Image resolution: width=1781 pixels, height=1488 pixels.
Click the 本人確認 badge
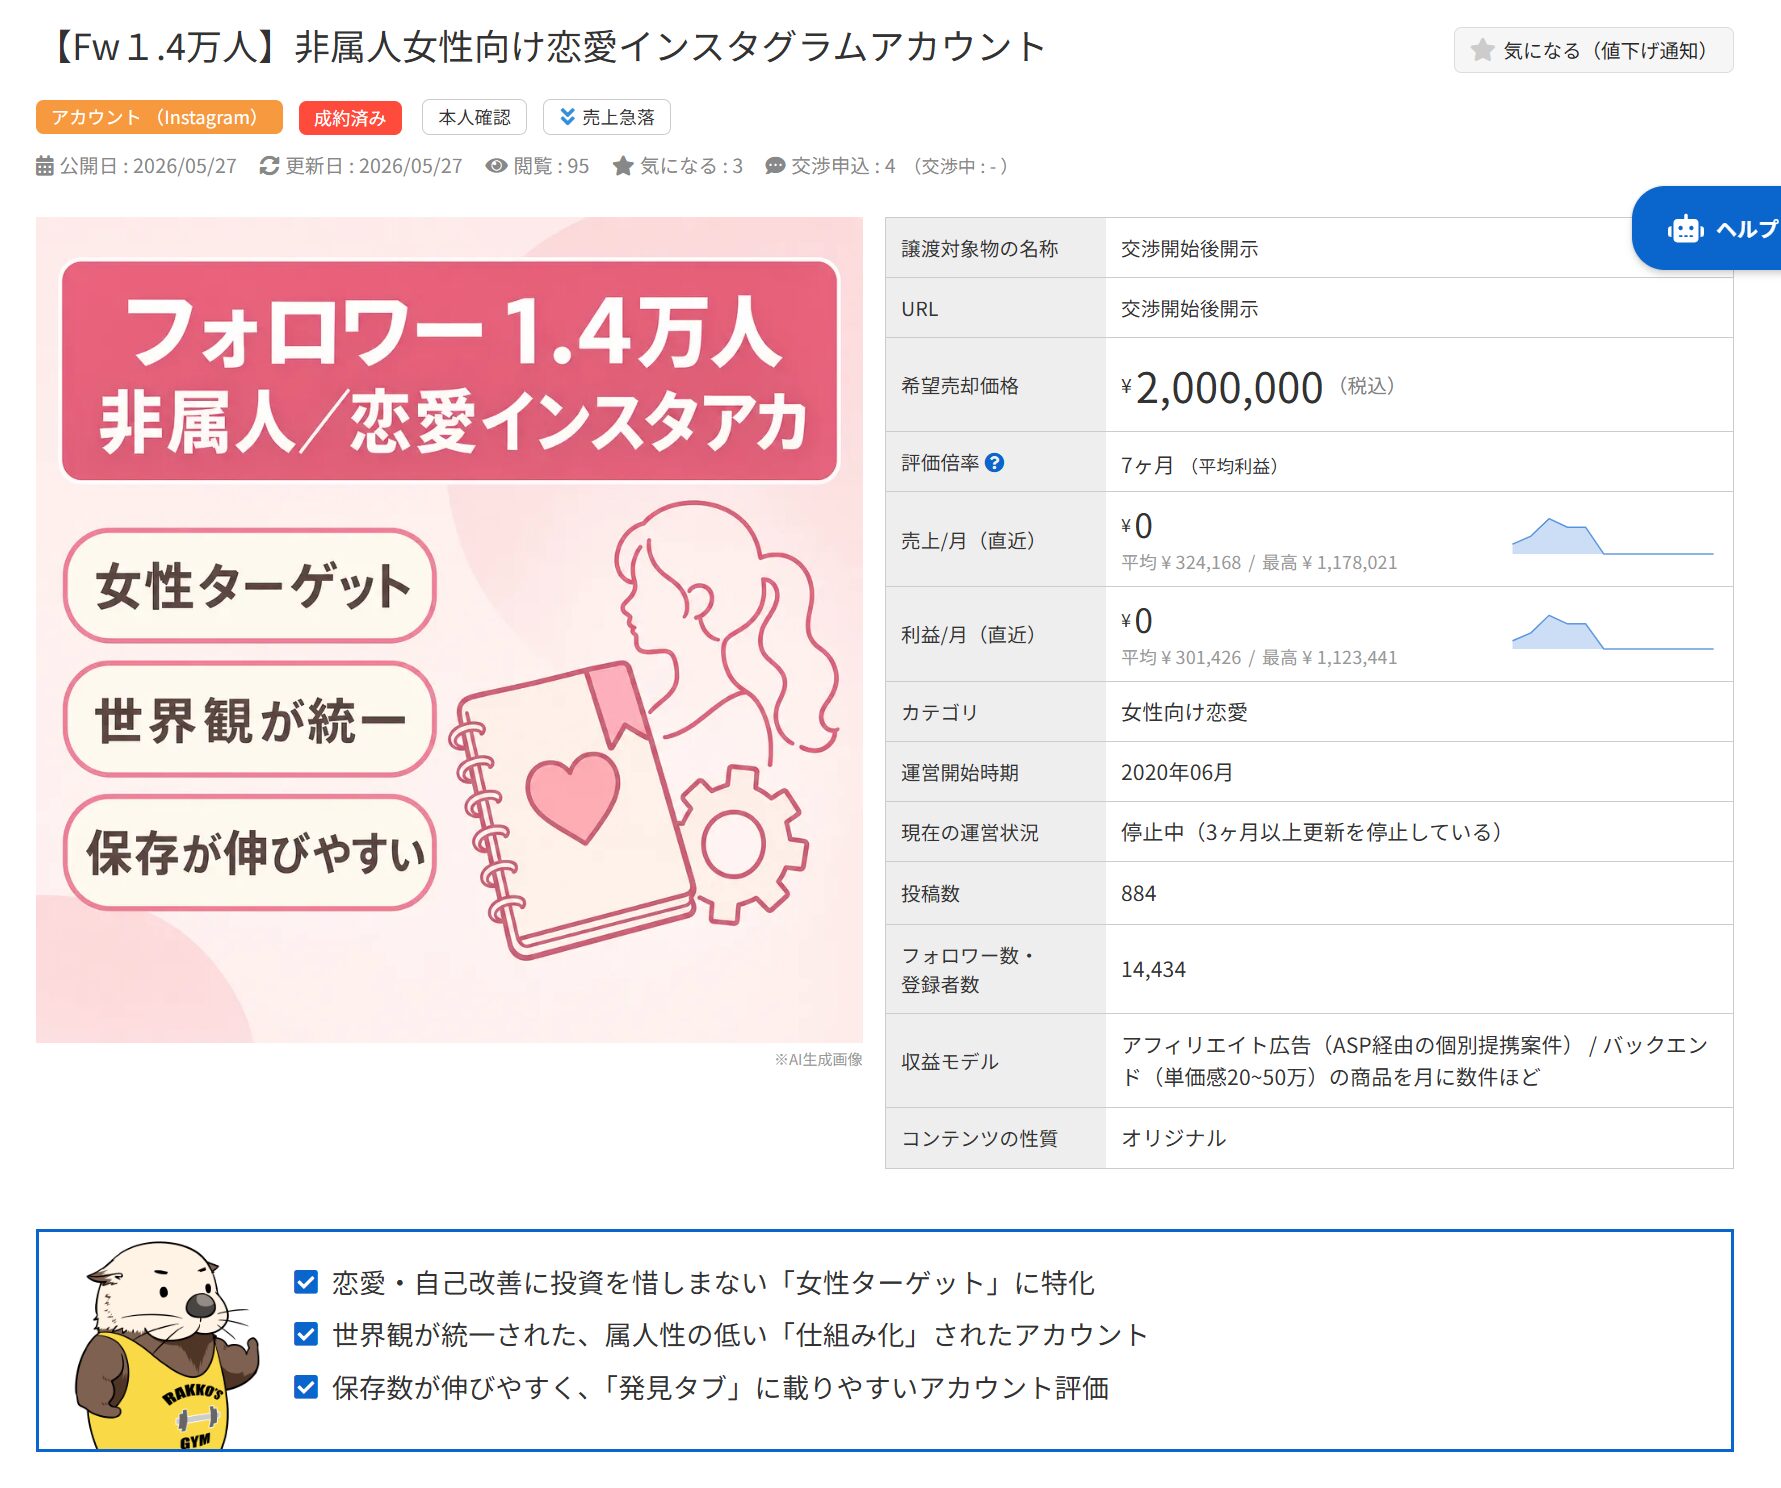click(474, 117)
